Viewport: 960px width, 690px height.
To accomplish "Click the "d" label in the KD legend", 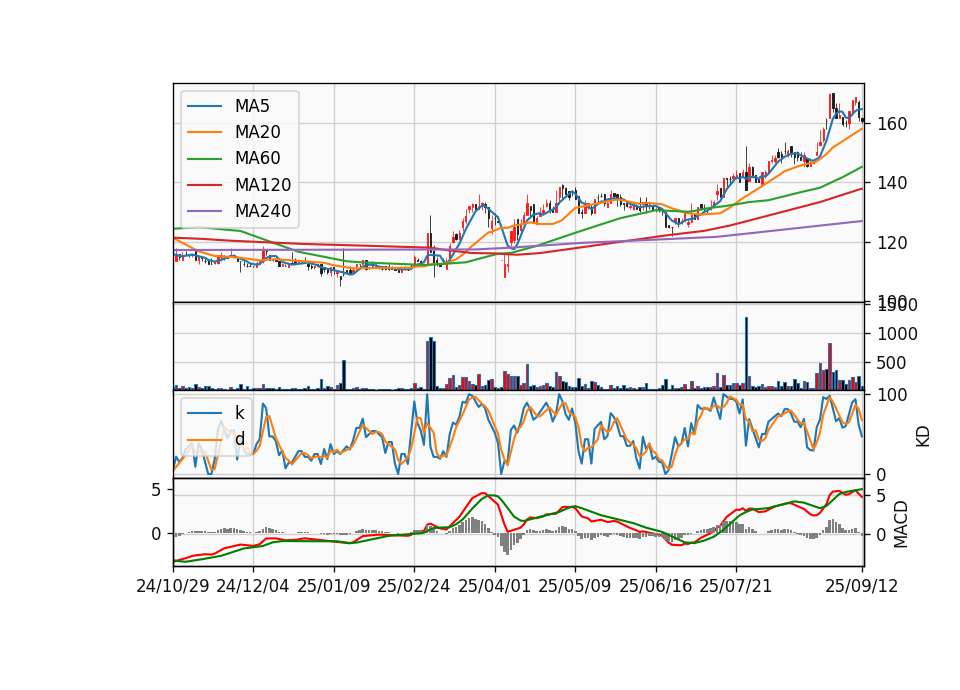I will point(239,439).
